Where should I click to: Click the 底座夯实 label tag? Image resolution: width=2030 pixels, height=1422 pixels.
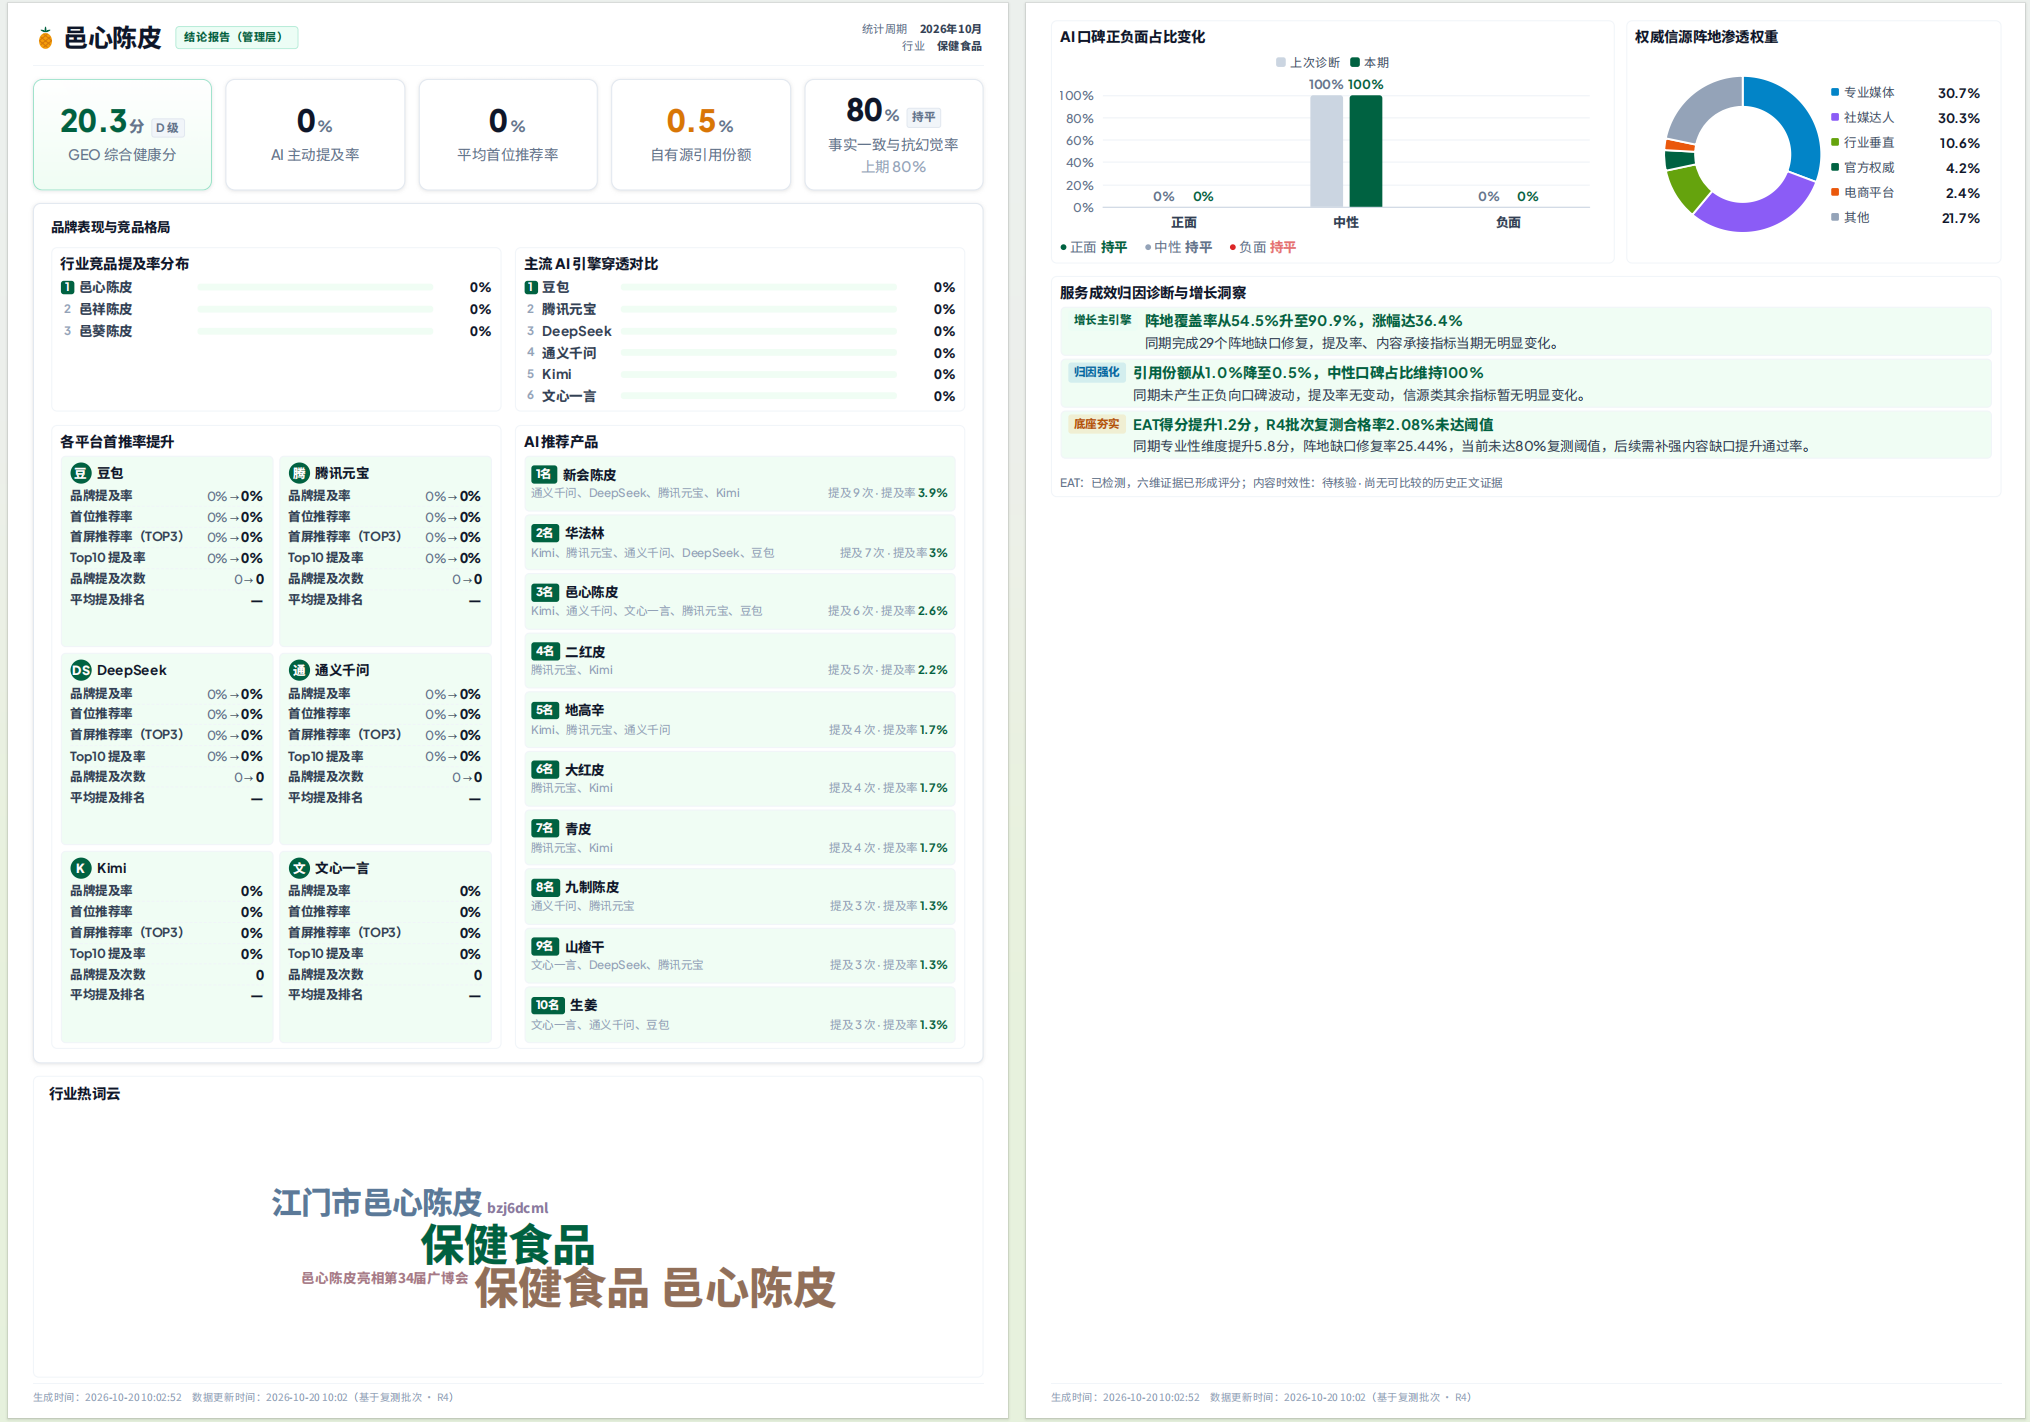[1097, 424]
